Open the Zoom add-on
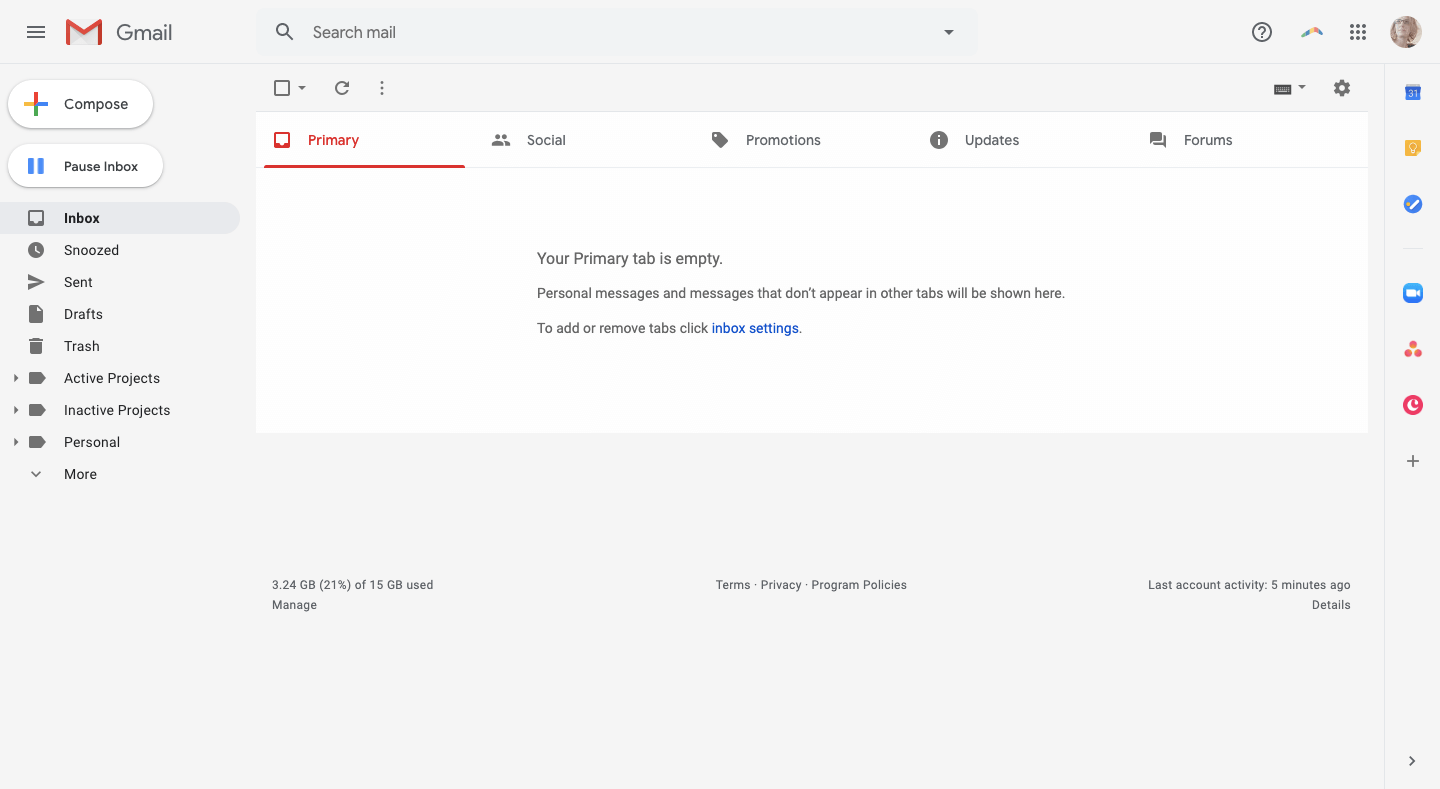 pos(1413,292)
